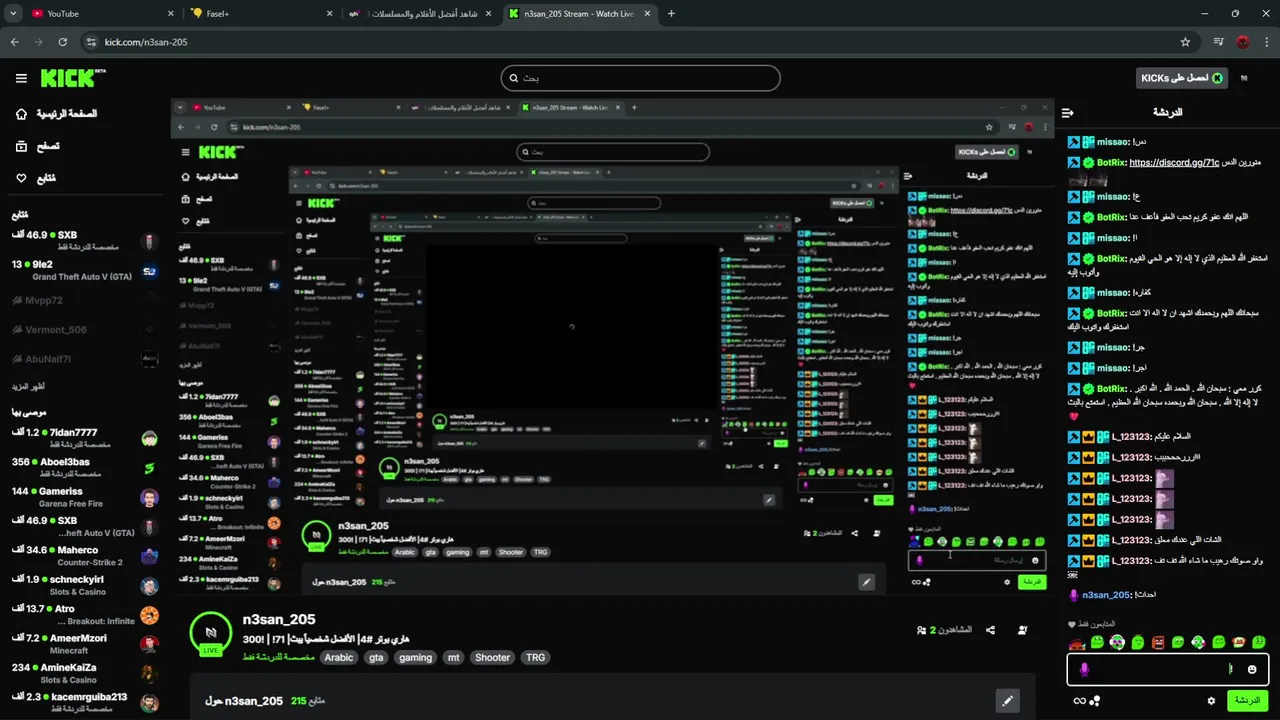
Task: Click the المشاهدون 2 viewers count
Action: point(944,630)
